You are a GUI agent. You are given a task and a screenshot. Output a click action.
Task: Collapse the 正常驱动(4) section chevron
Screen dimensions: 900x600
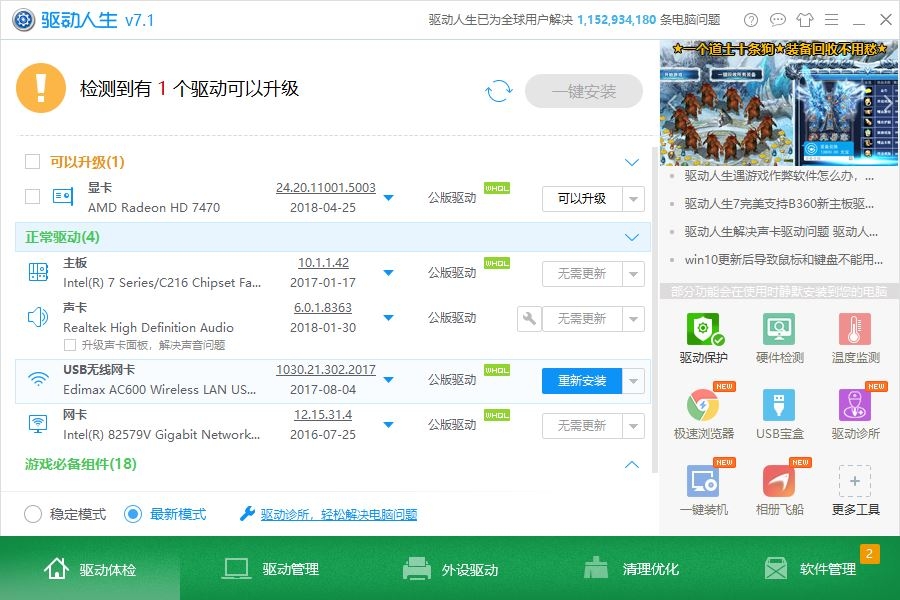point(631,237)
